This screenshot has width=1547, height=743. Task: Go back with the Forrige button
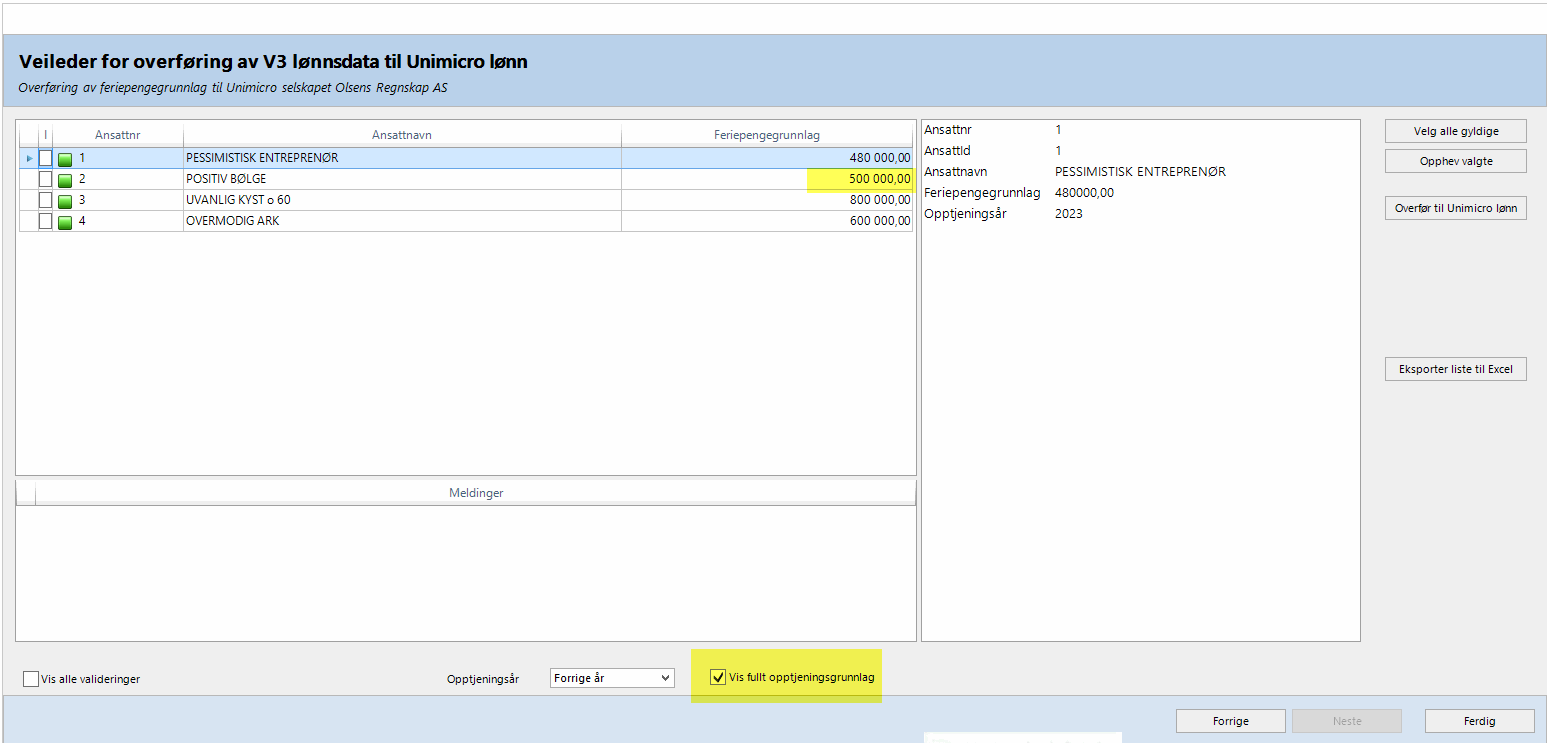[x=1230, y=721]
